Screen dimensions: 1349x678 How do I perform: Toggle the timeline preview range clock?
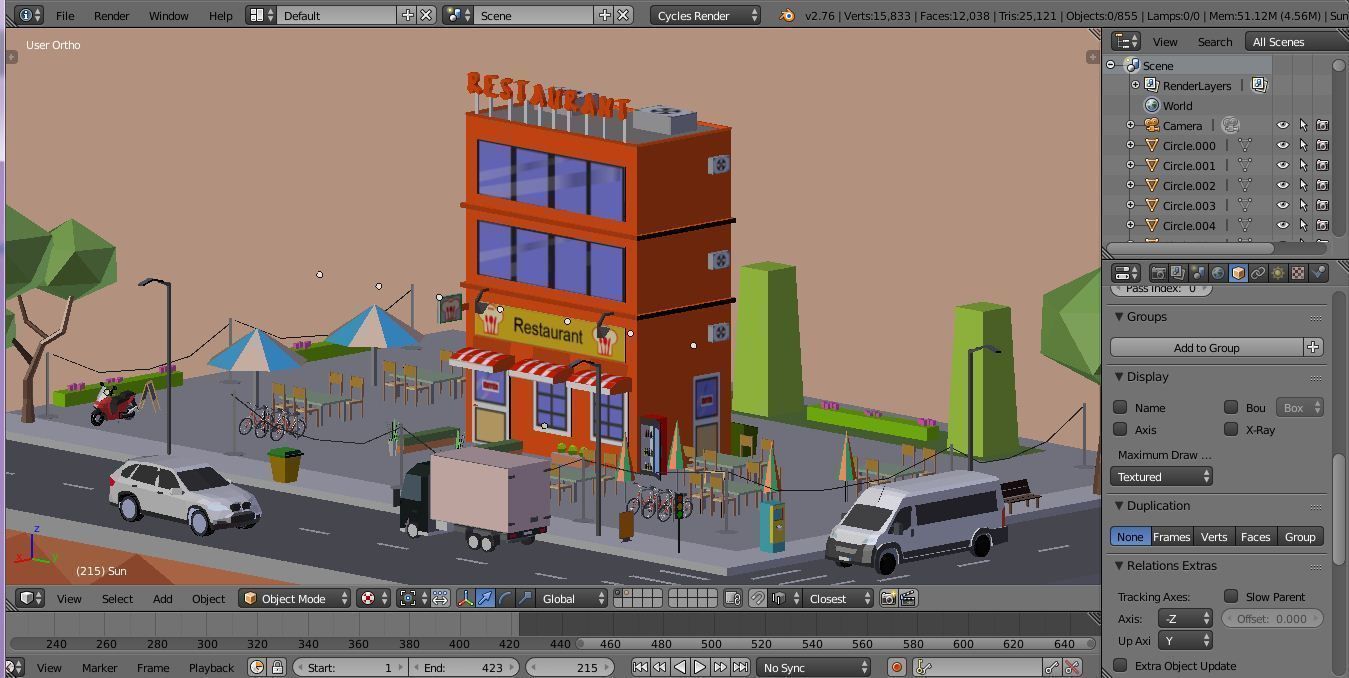pyautogui.click(x=257, y=667)
